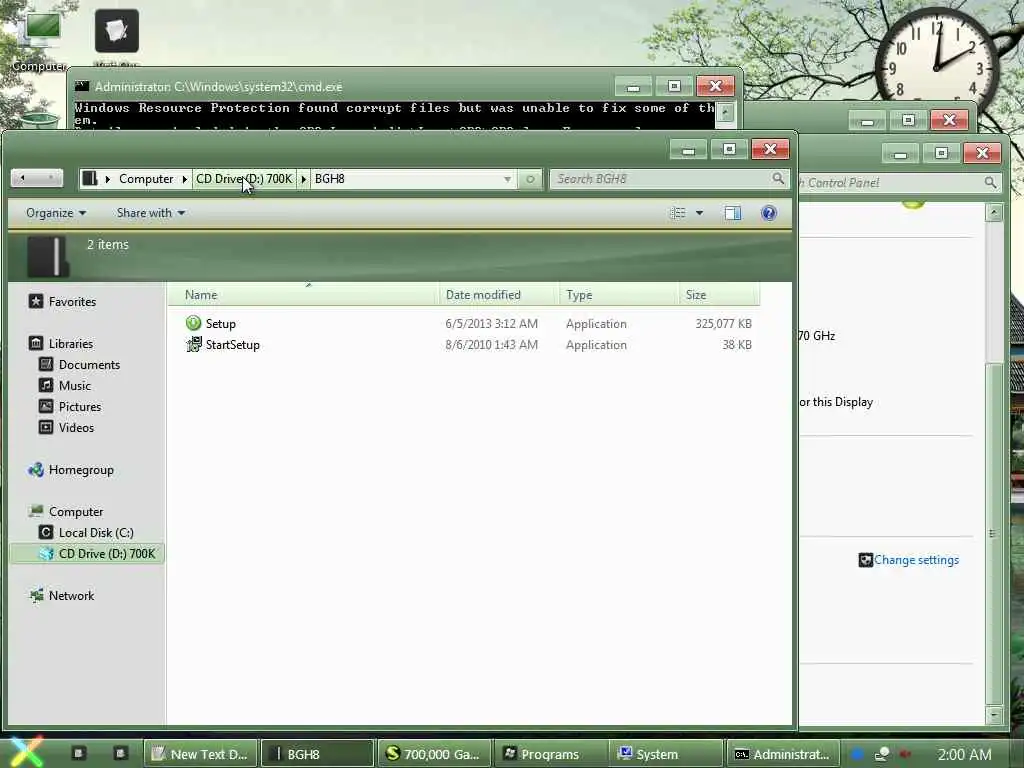Sort by Date modified column header

(x=499, y=295)
